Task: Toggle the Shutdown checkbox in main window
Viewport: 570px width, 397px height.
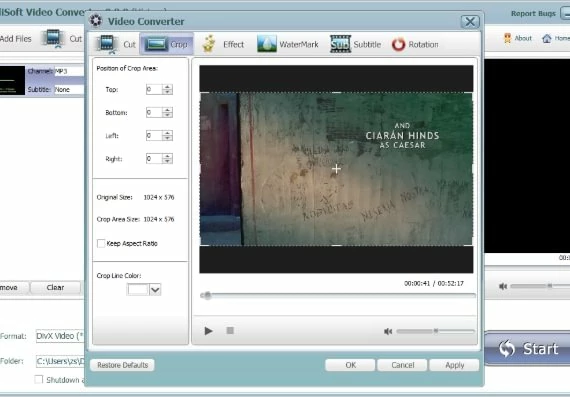Action: (x=39, y=380)
